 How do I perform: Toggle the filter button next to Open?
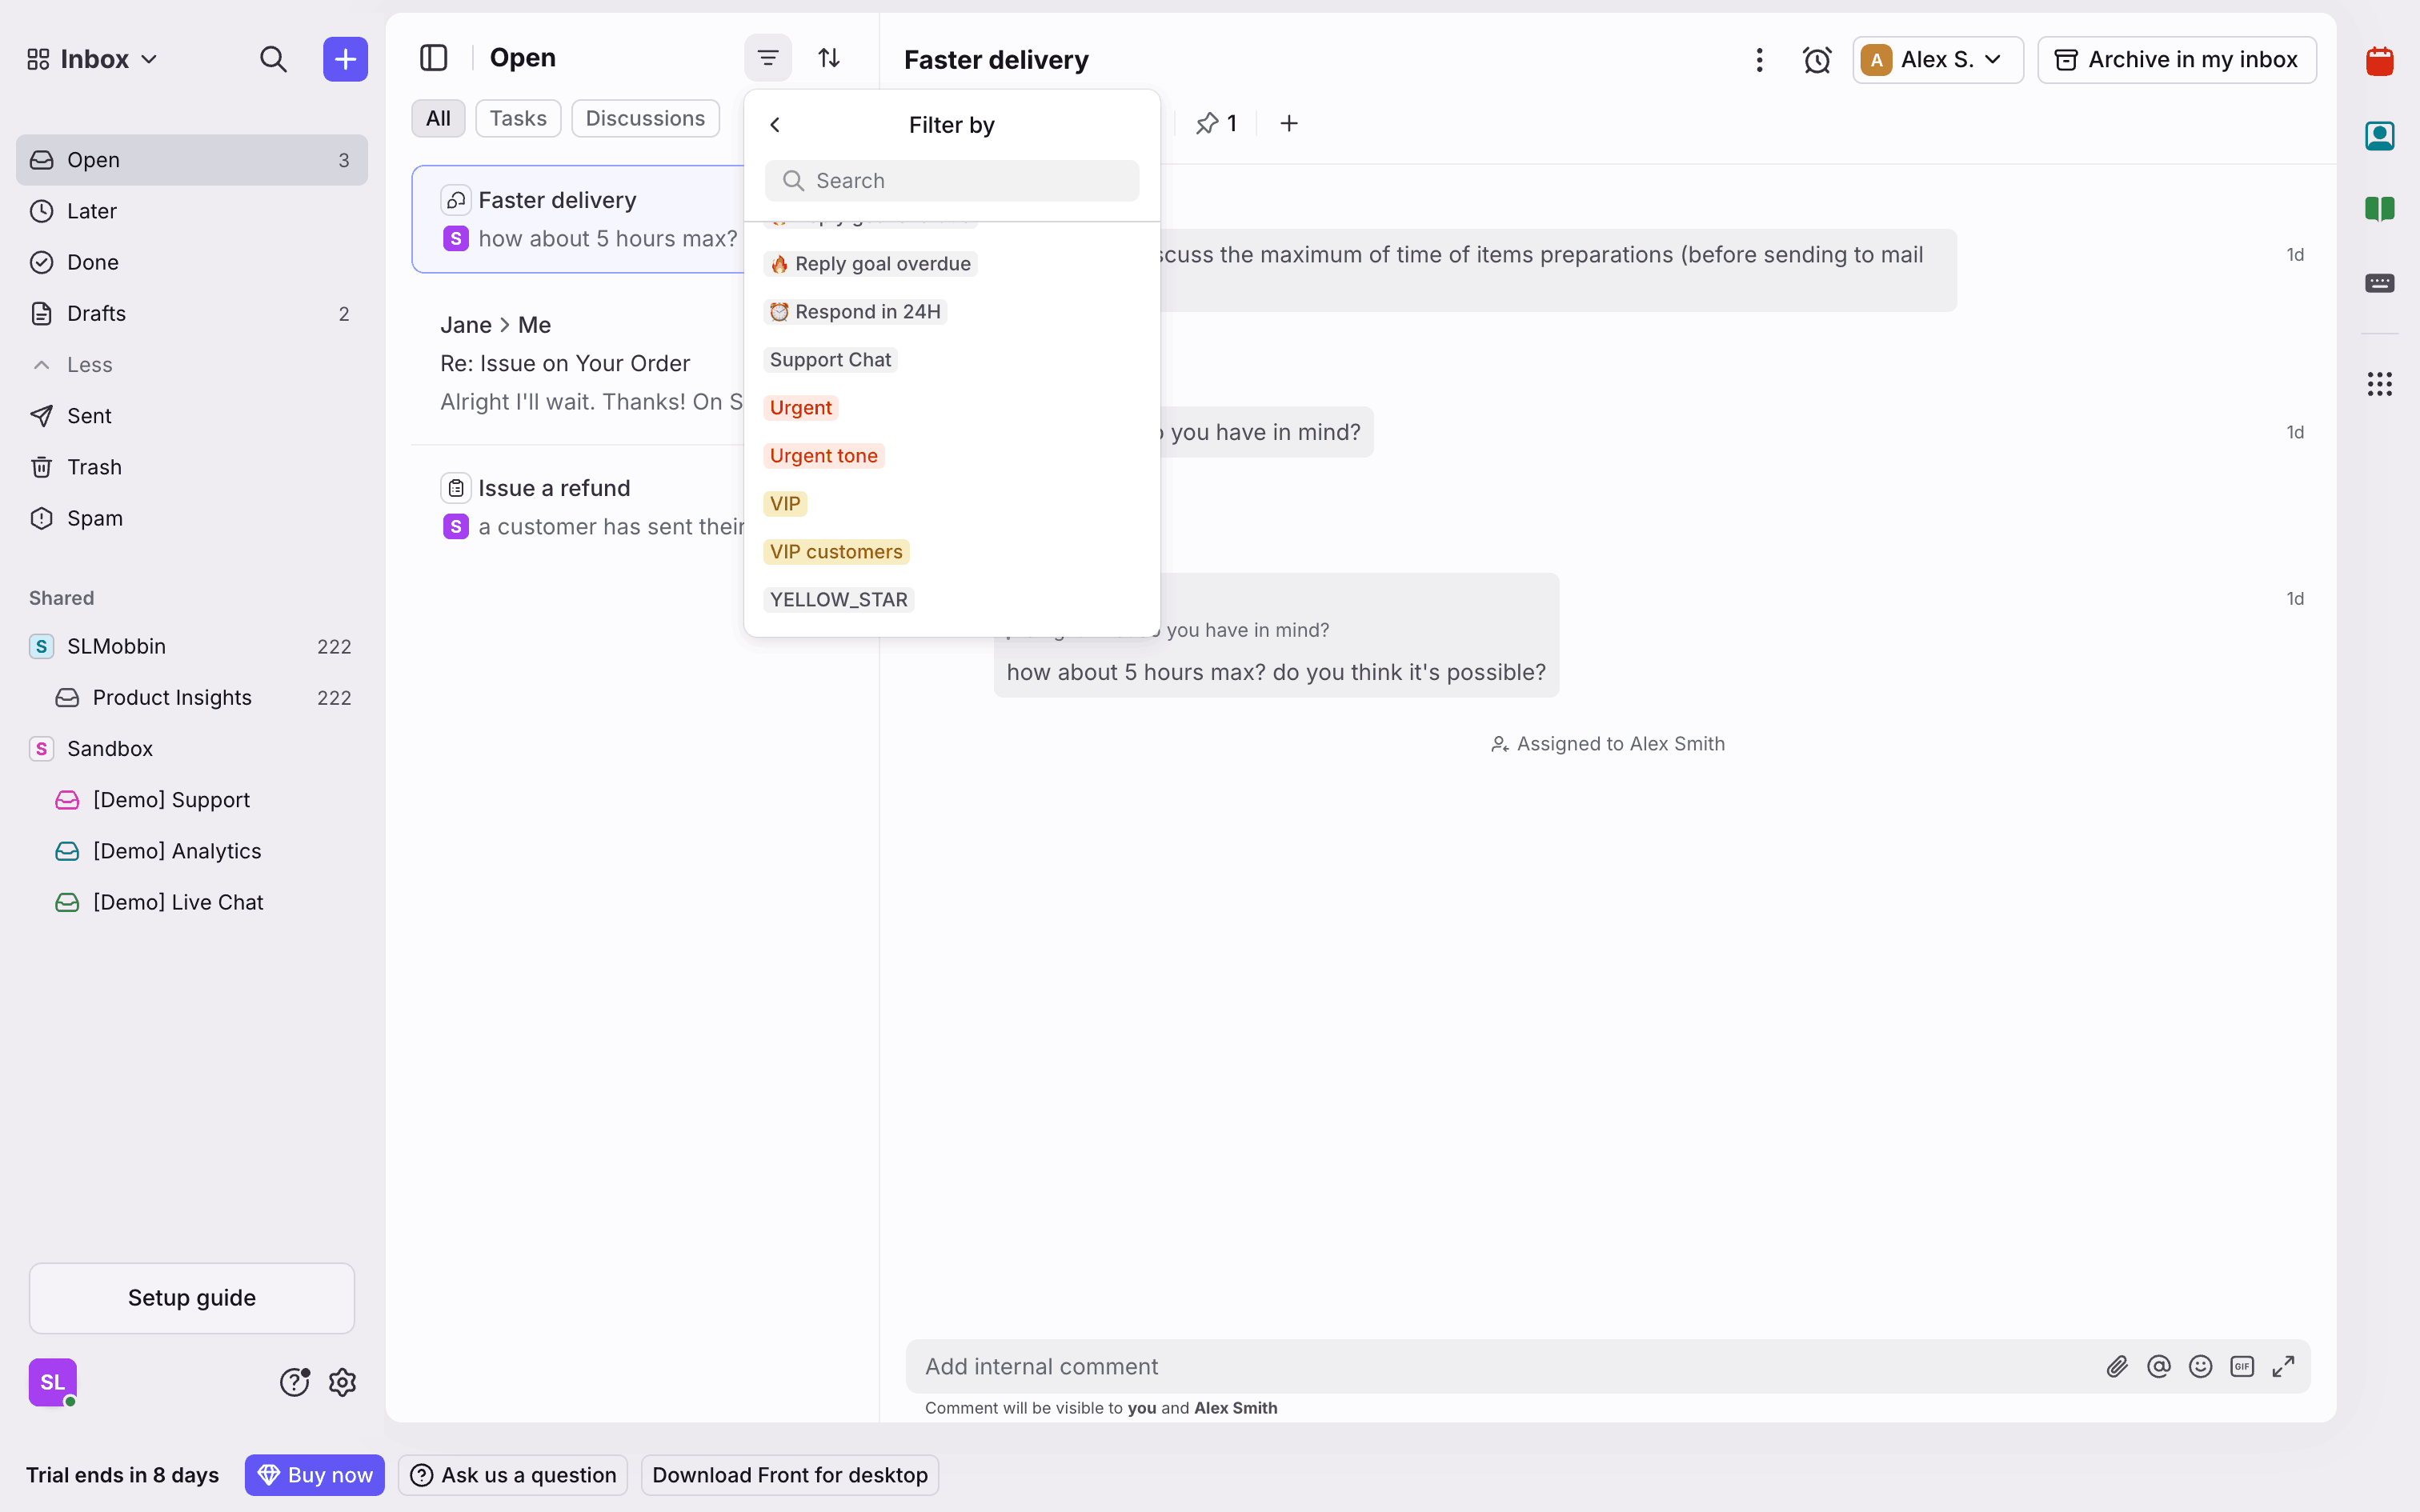point(767,58)
